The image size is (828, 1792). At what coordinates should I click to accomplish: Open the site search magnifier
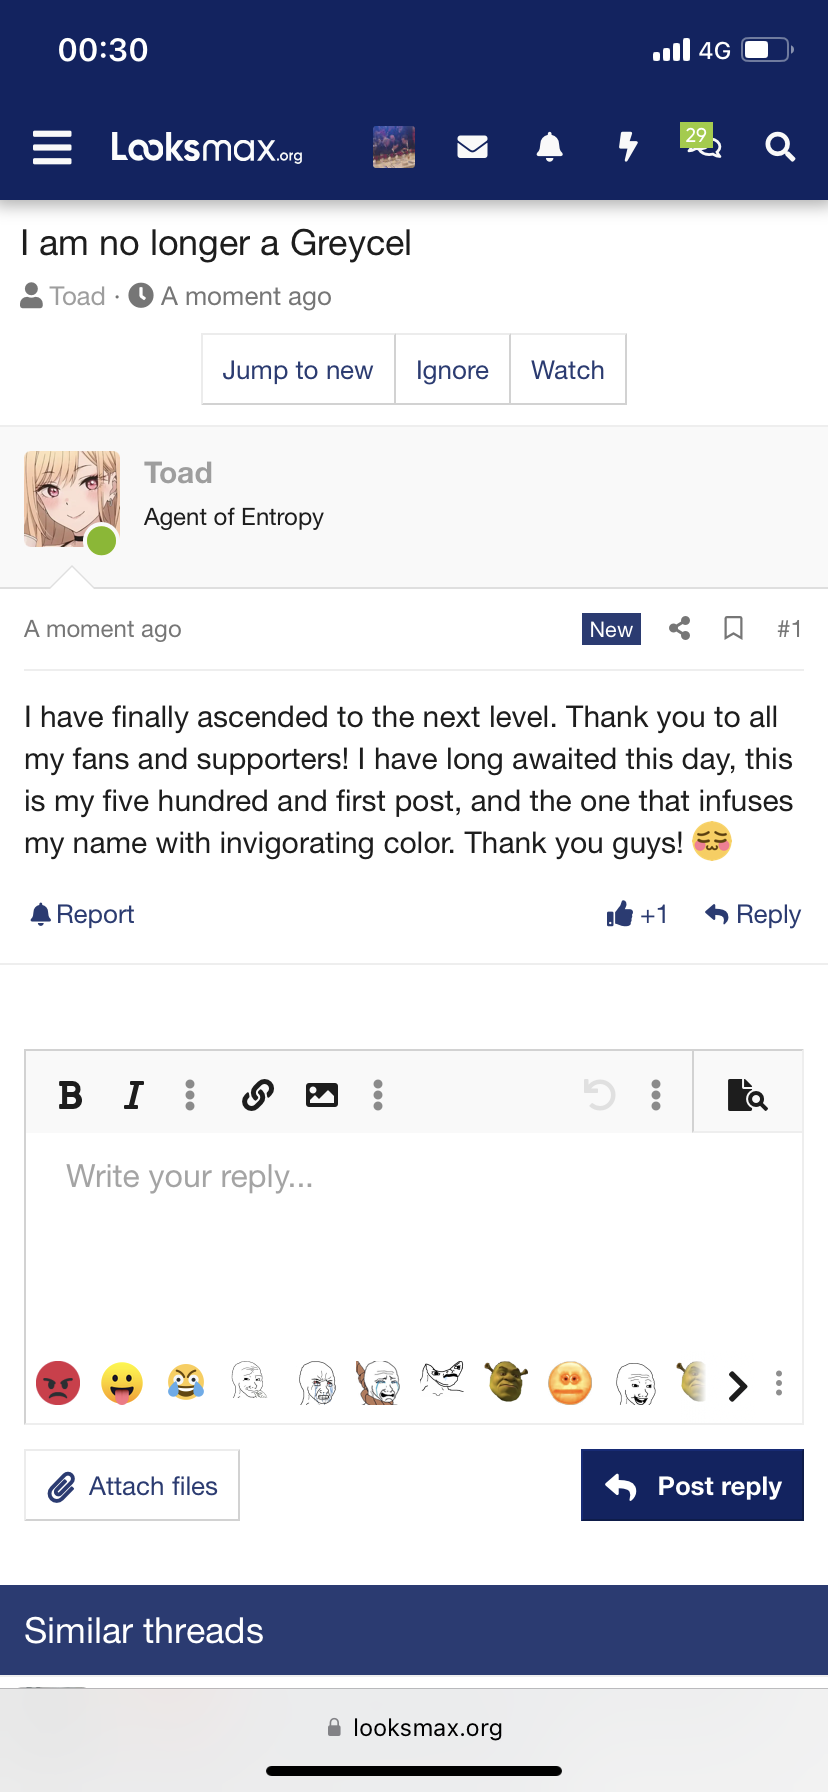click(780, 148)
